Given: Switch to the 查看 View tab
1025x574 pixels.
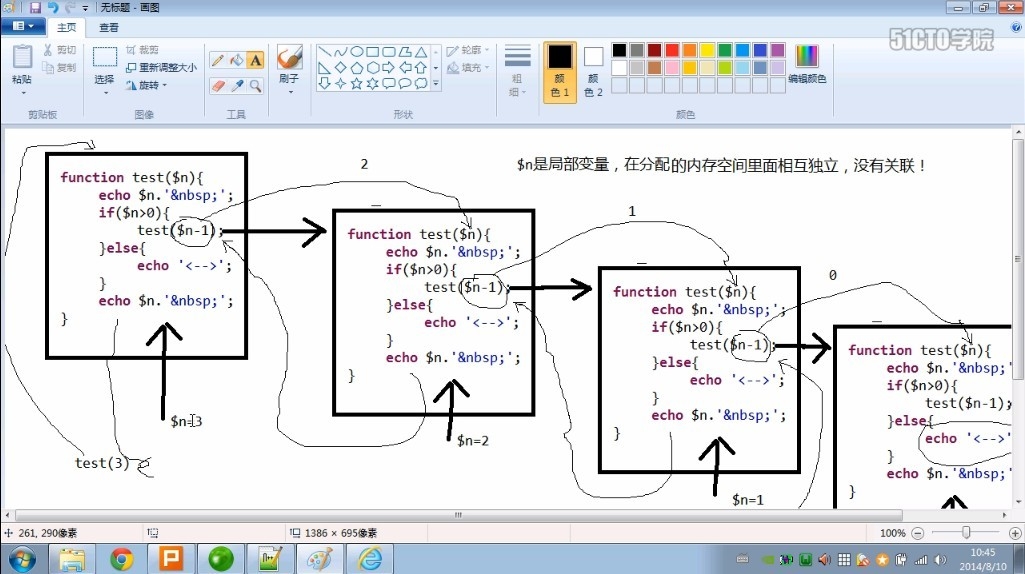Looking at the screenshot, I should pyautogui.click(x=109, y=27).
